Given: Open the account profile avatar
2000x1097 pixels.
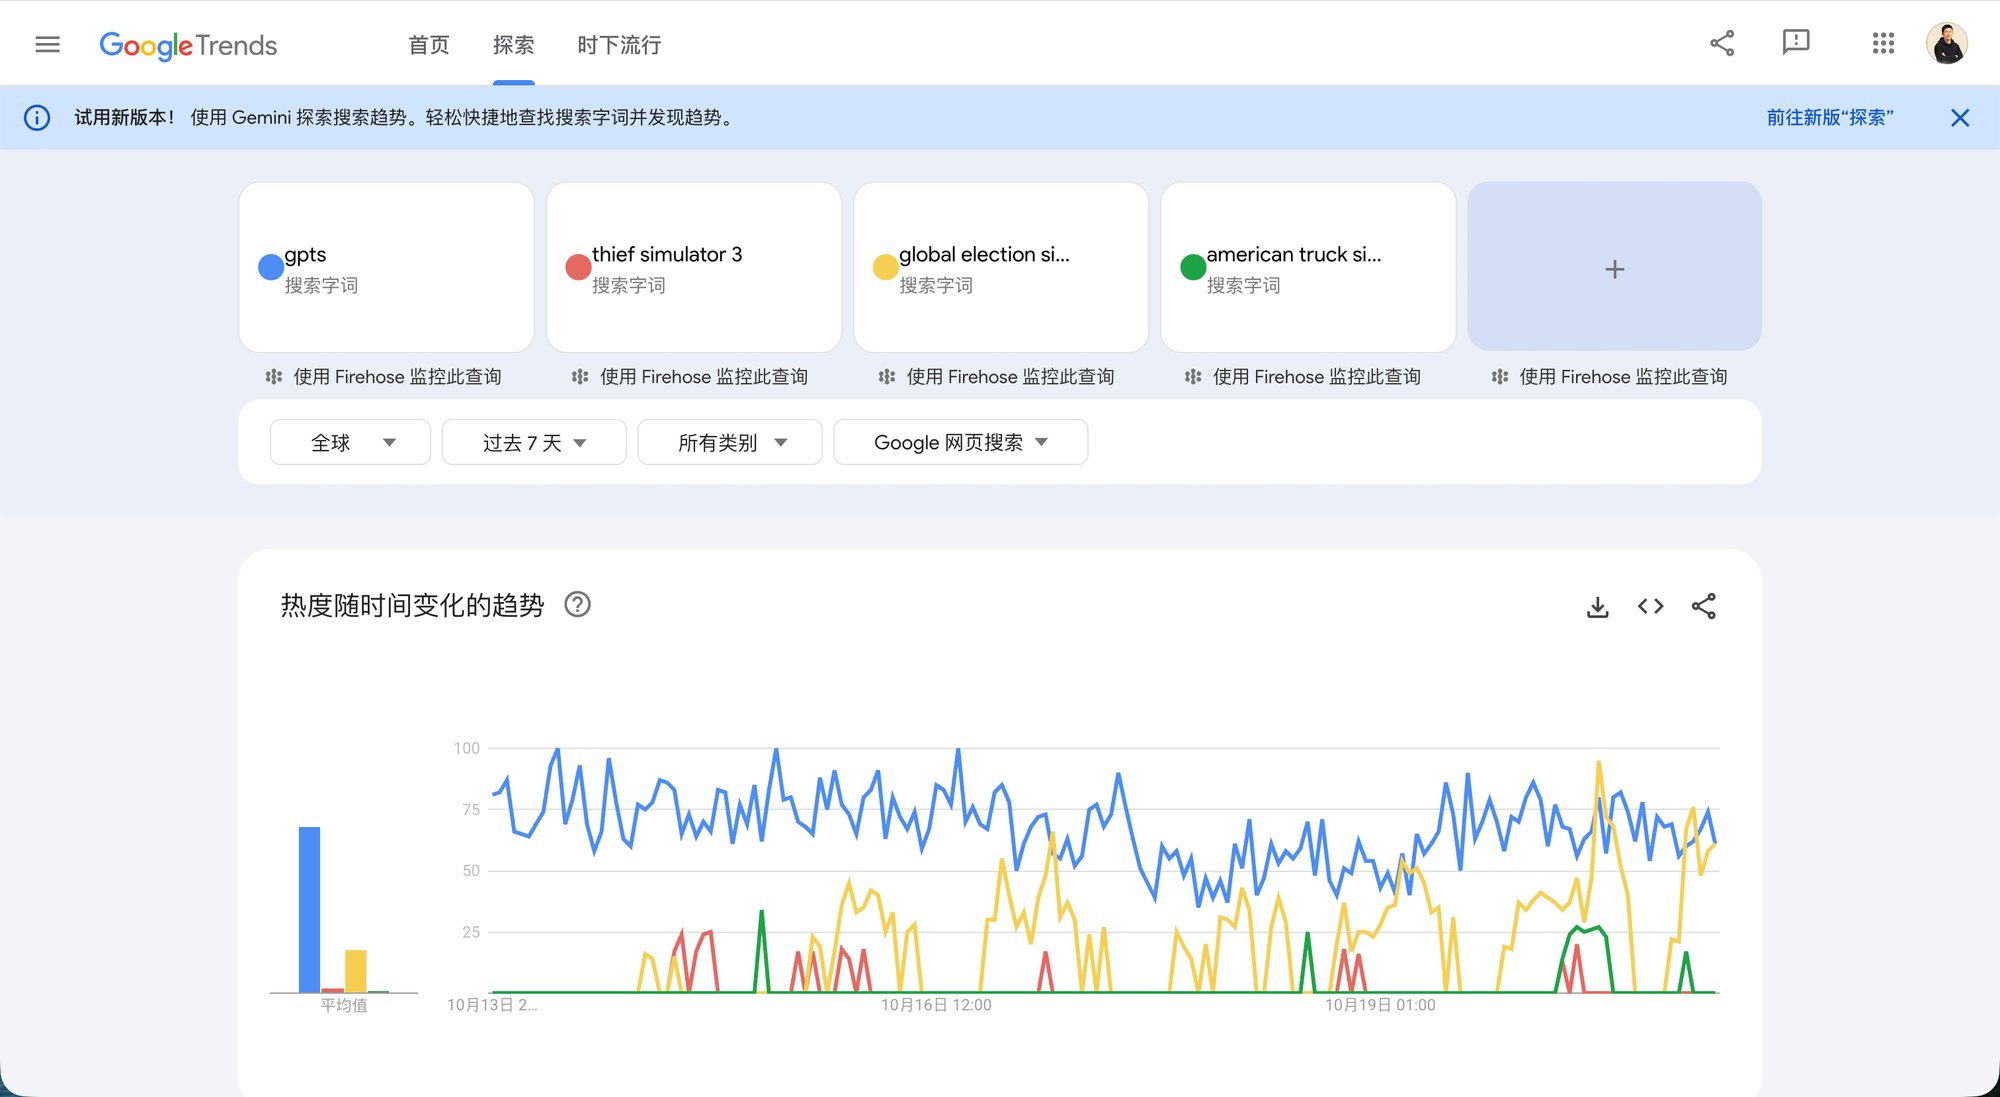Looking at the screenshot, I should [1946, 43].
